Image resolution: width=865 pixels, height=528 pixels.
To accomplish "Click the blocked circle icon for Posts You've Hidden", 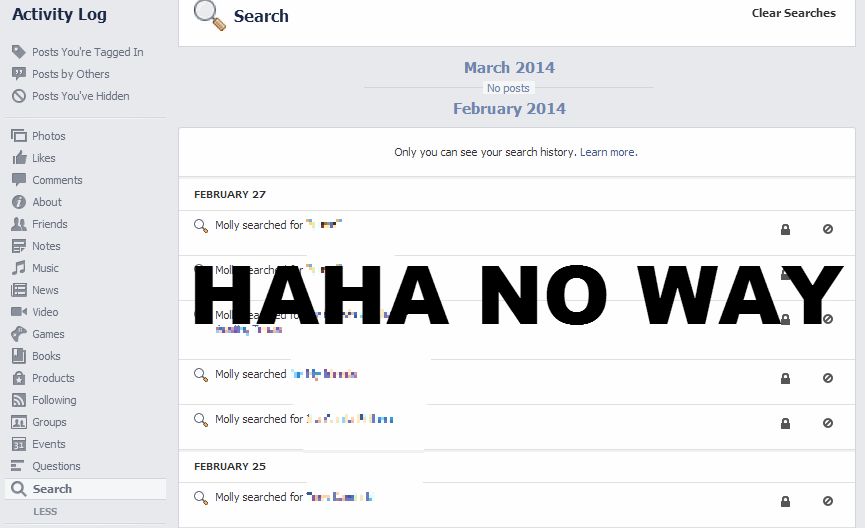I will tap(19, 96).
